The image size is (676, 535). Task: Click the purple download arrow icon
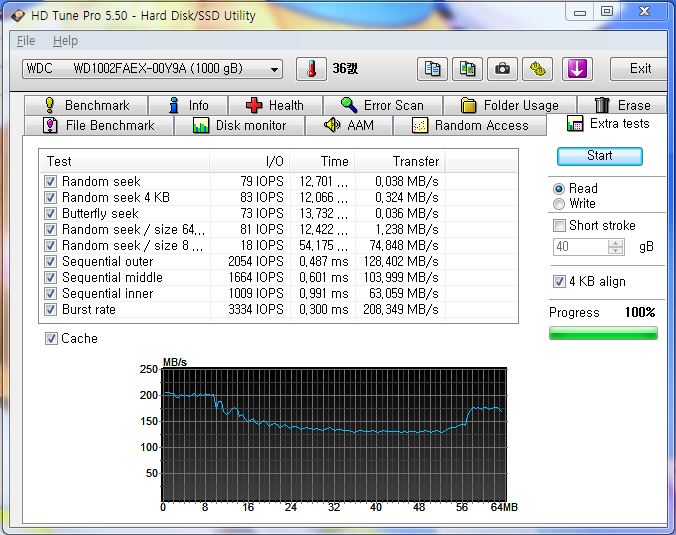click(577, 69)
